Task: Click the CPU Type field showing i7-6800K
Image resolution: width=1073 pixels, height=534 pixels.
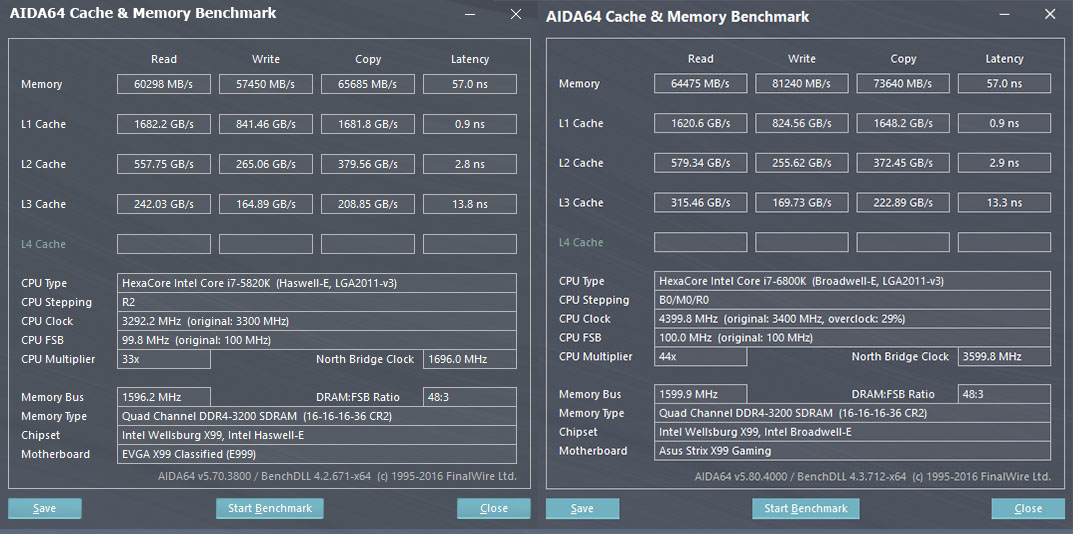Action: [853, 281]
